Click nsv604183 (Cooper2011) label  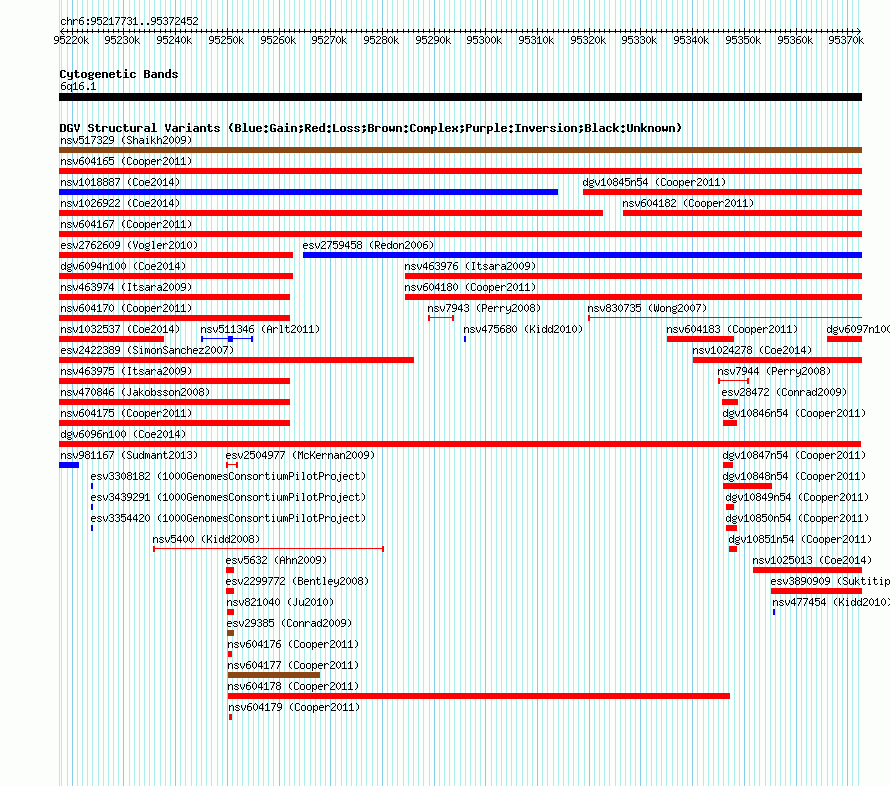732,329
